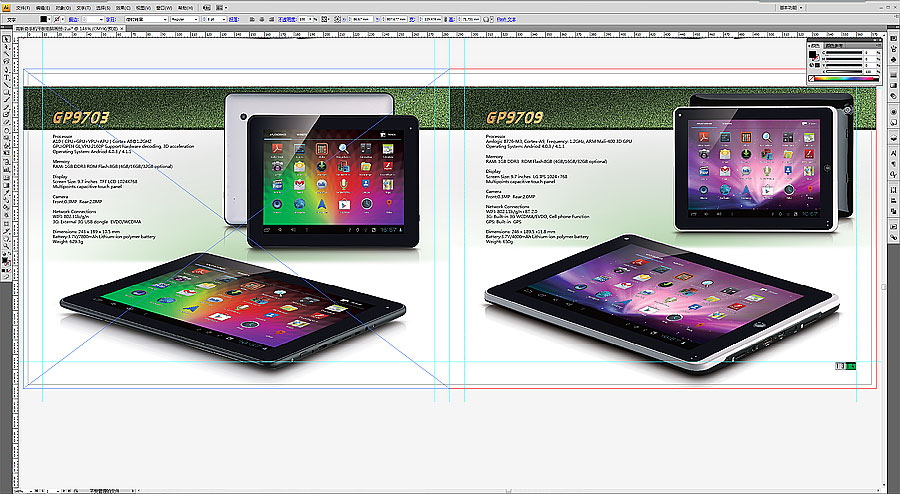
Task: Select the Selection arrow tool
Action: [4, 39]
